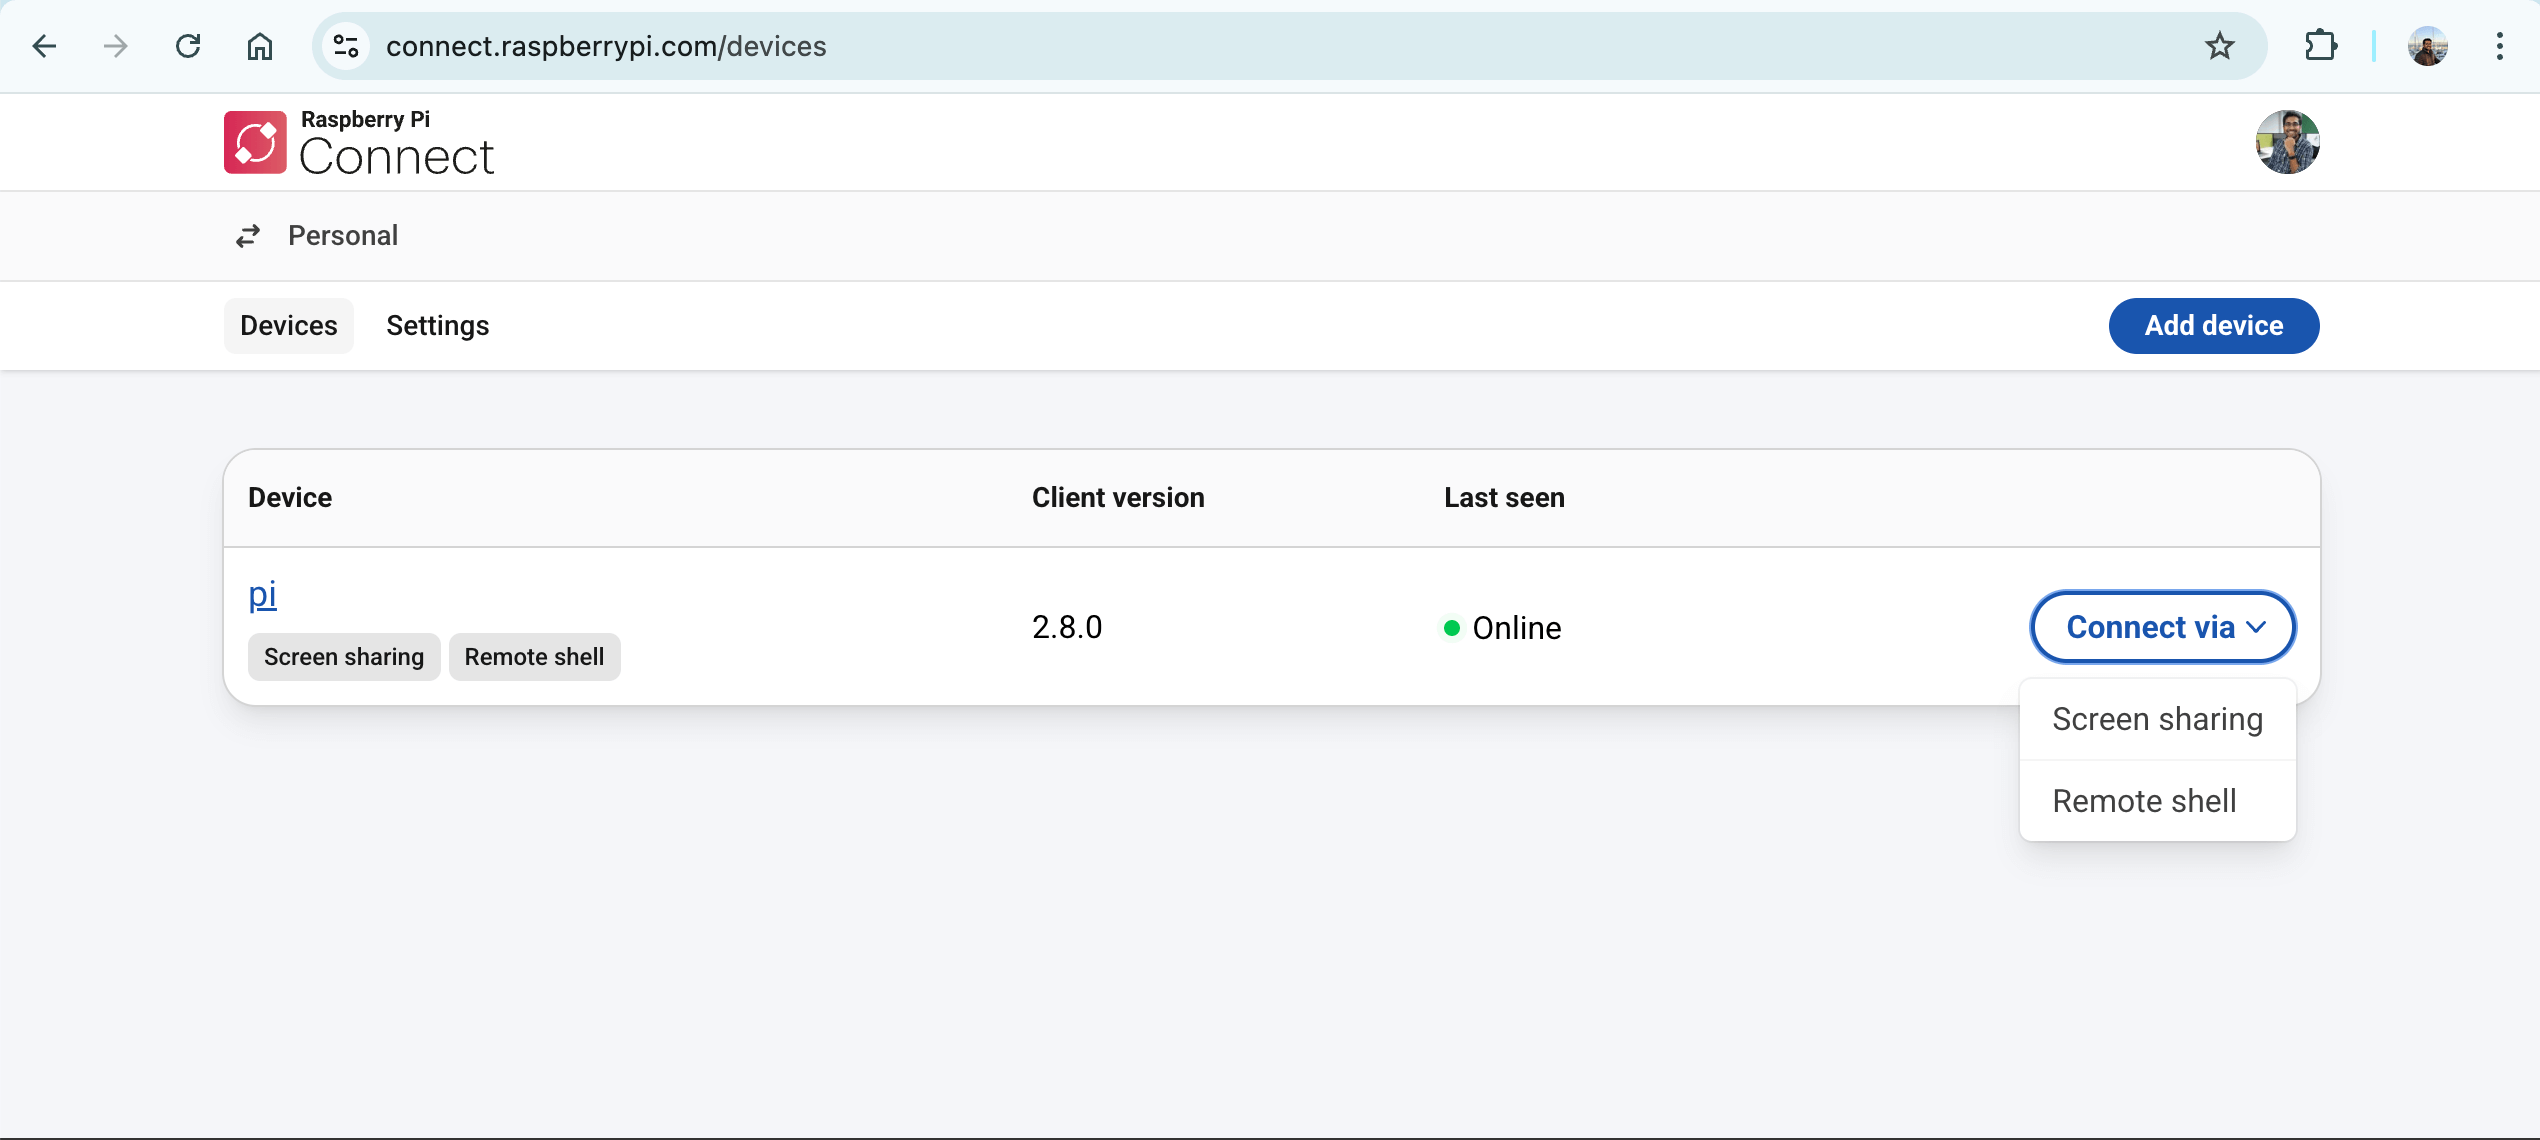2540x1140 pixels.
Task: Choose Remote shell from dropdown menu
Action: 2144,802
